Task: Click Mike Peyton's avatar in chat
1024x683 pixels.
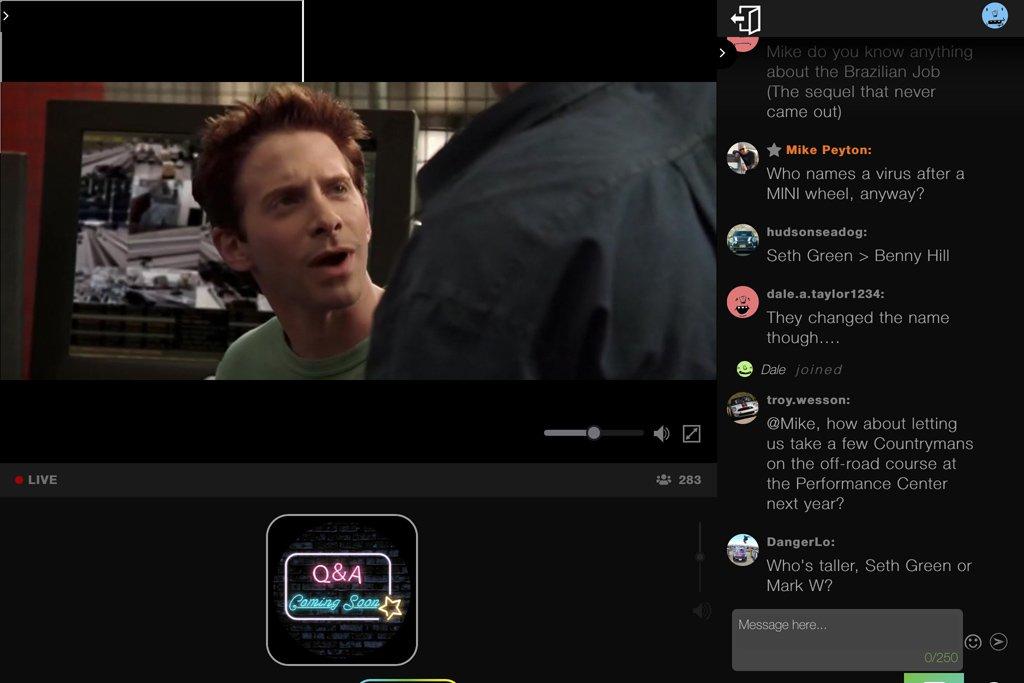Action: point(742,158)
